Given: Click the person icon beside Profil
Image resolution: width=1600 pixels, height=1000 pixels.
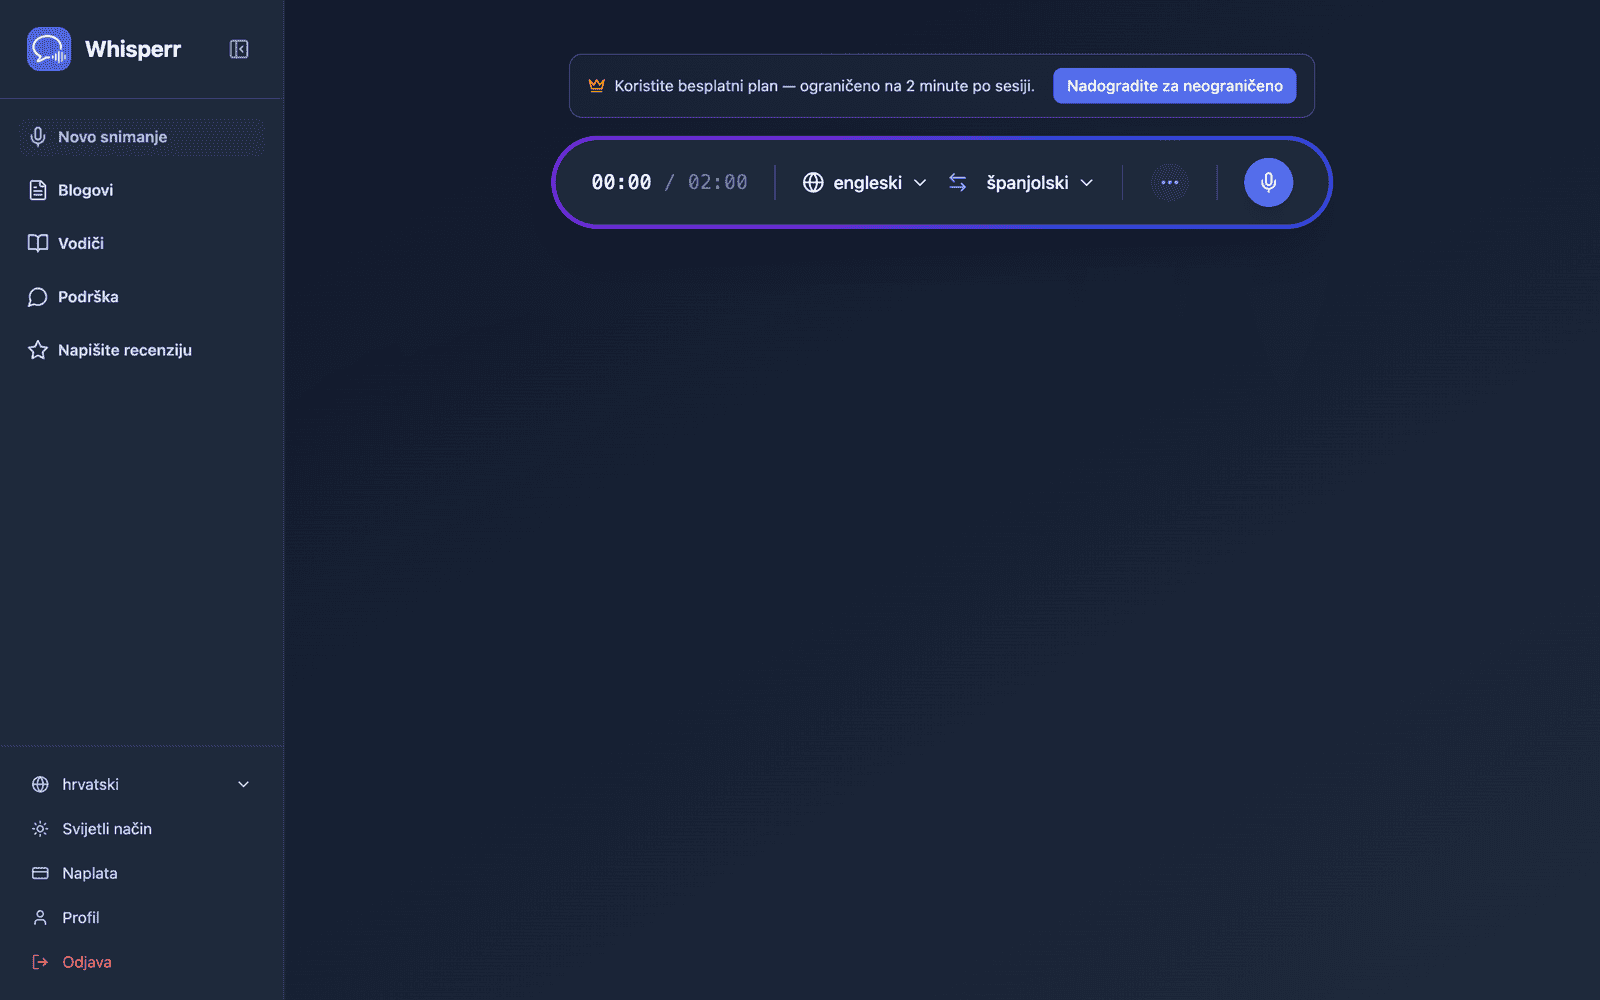Looking at the screenshot, I should [40, 918].
